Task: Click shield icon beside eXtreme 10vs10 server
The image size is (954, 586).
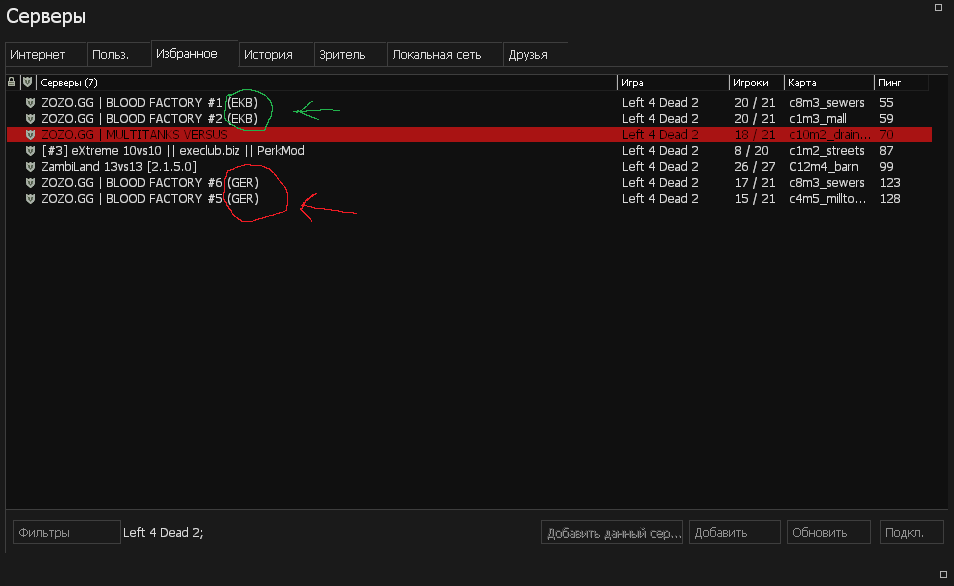Action: click(30, 151)
